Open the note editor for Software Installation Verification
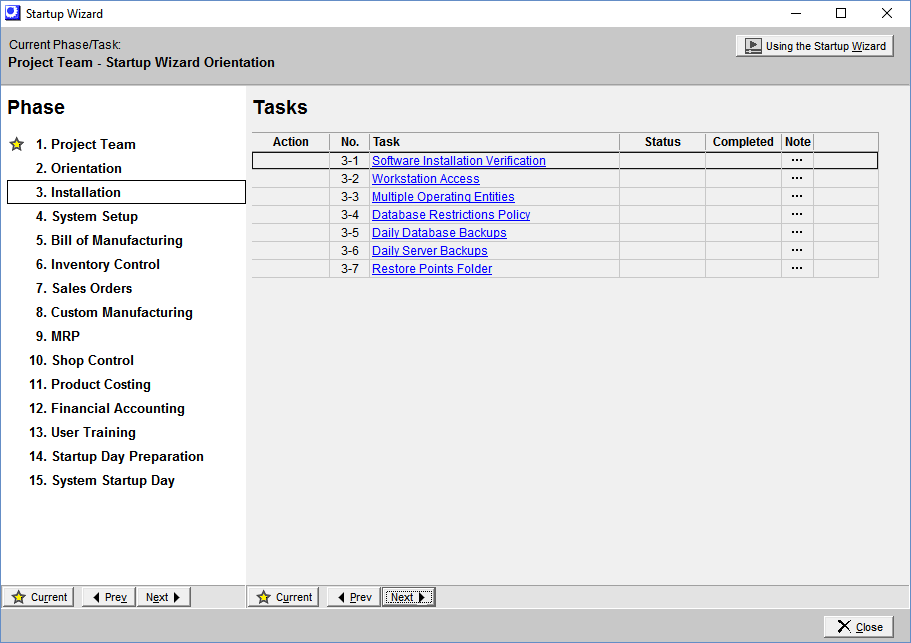This screenshot has width=911, height=643. pos(797,160)
